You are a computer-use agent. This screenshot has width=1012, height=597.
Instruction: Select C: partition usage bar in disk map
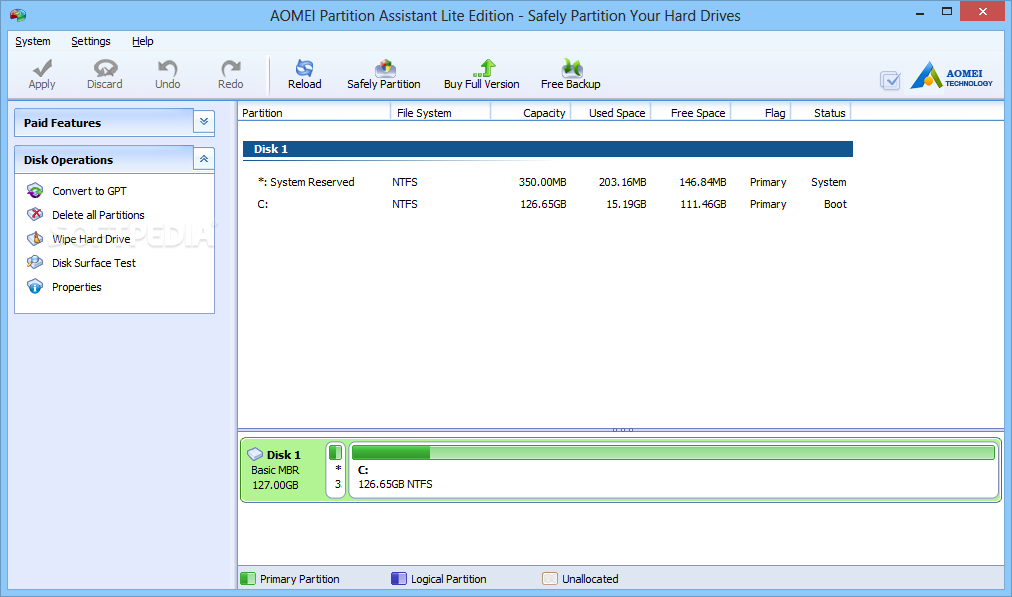tap(673, 452)
